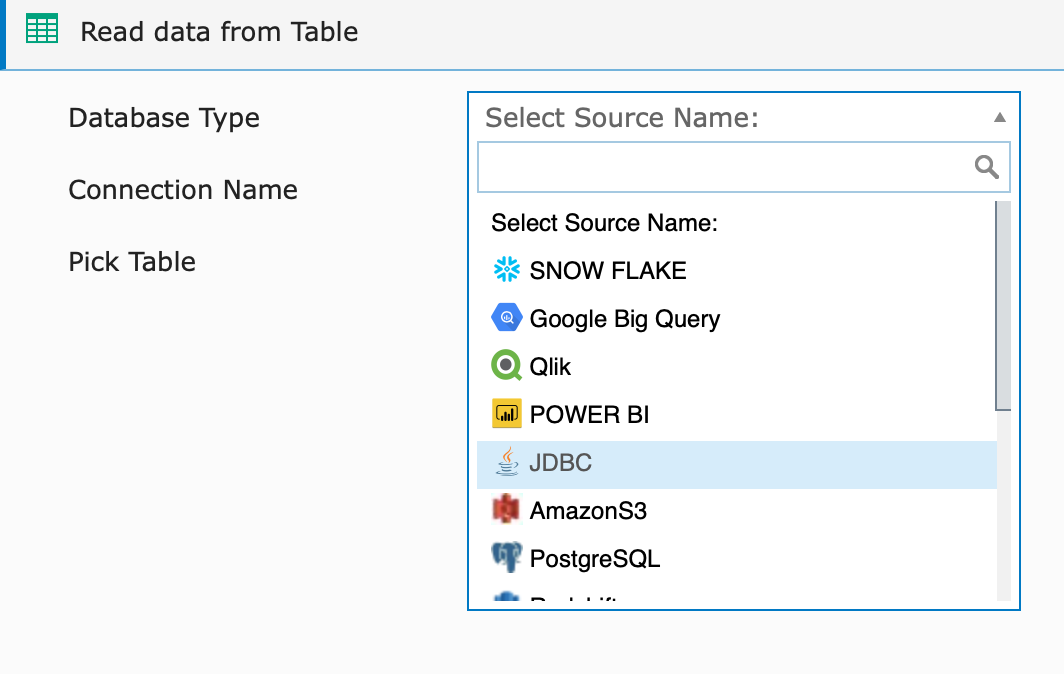Click the snowflake icon beside SNOW FLAKE
Image resolution: width=1064 pixels, height=674 pixels.
click(506, 269)
